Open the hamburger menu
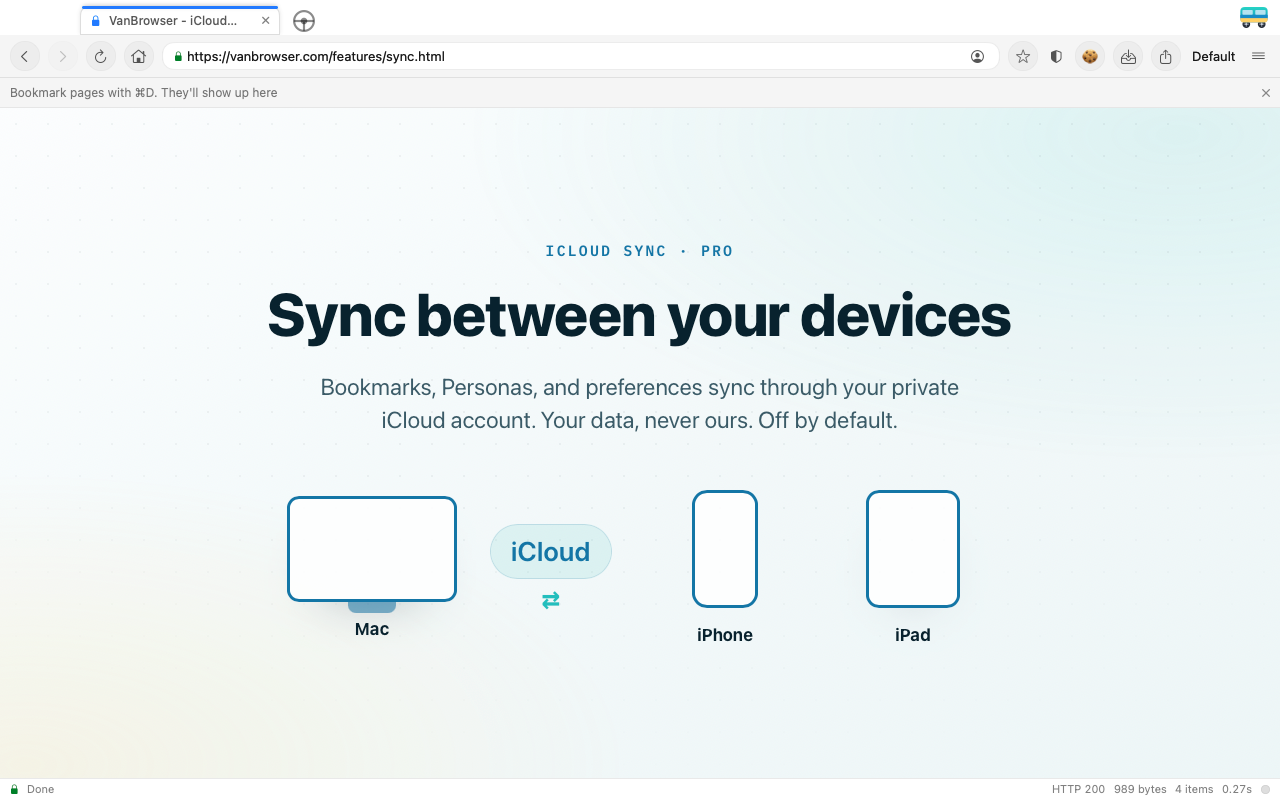 coord(1258,56)
